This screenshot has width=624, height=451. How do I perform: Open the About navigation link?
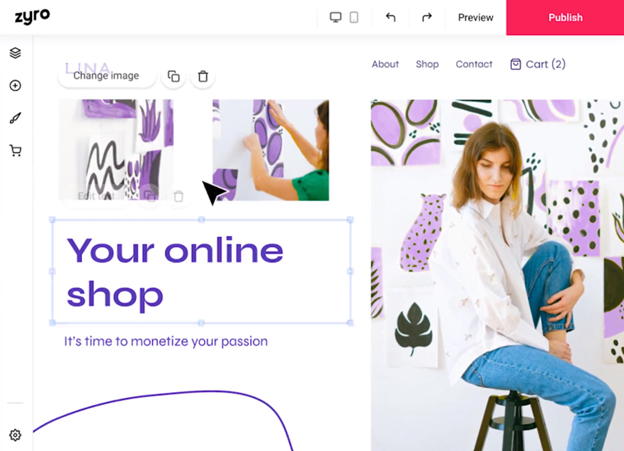click(x=385, y=64)
